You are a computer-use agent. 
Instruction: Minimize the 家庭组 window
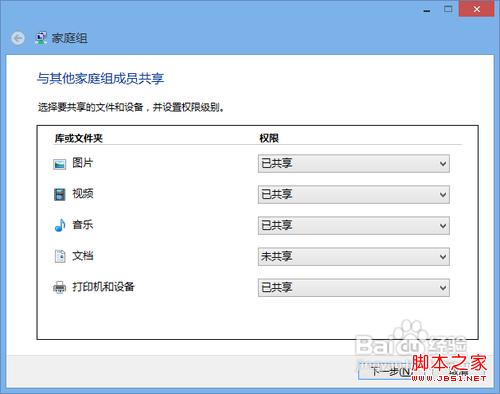pyautogui.click(x=427, y=10)
